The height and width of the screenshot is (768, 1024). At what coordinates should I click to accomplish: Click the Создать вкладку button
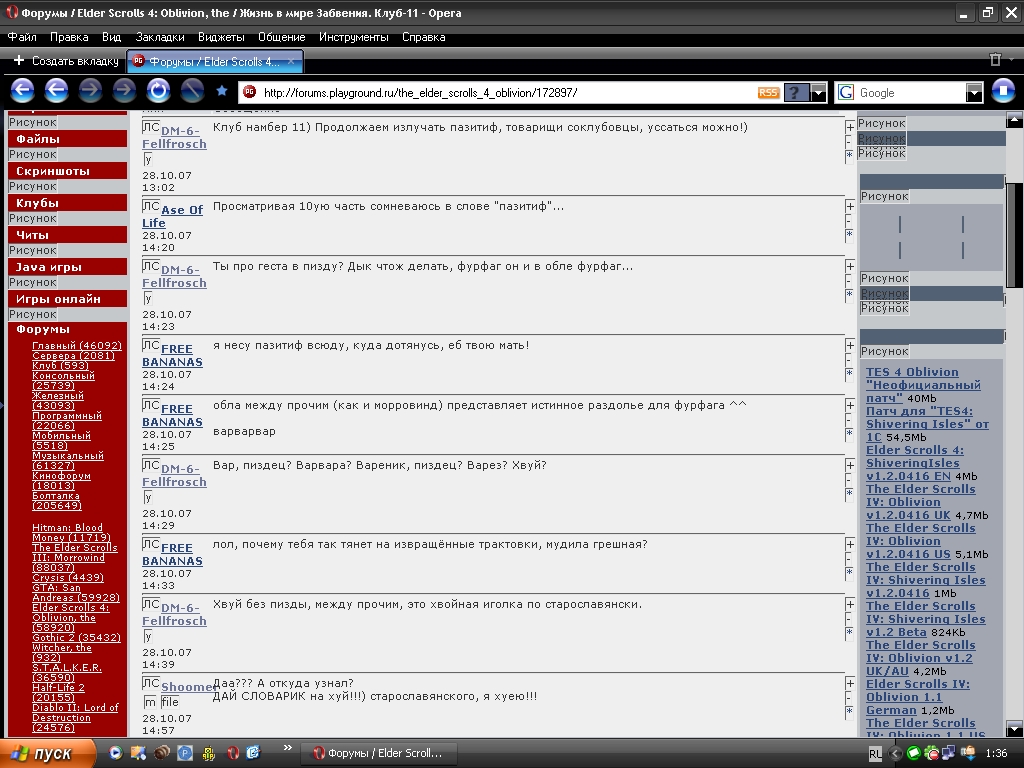click(66, 61)
